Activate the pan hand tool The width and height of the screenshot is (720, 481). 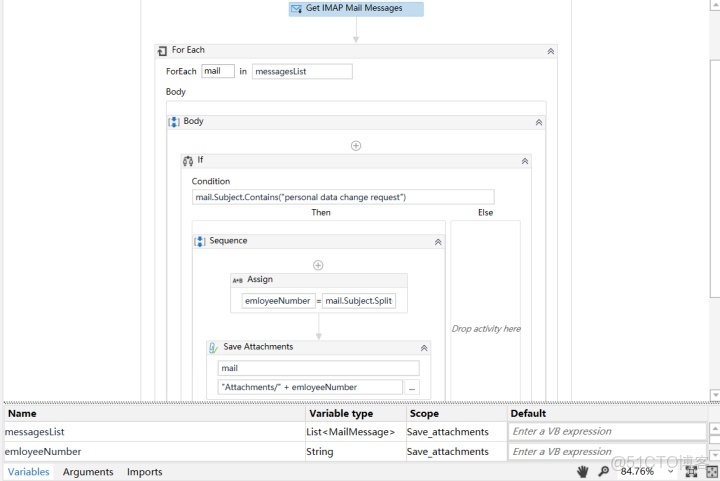(x=583, y=471)
